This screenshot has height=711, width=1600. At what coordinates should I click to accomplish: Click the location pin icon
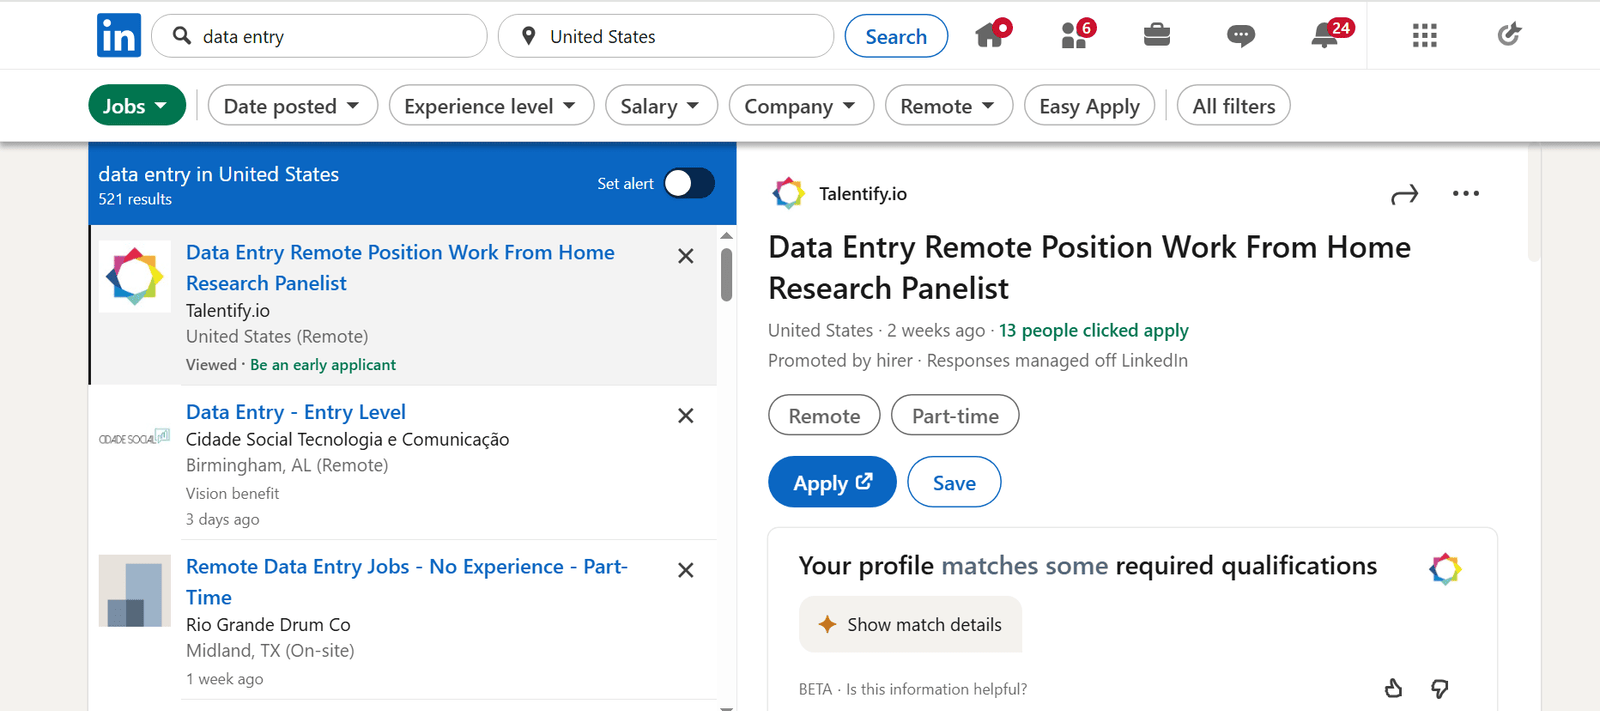(x=529, y=37)
